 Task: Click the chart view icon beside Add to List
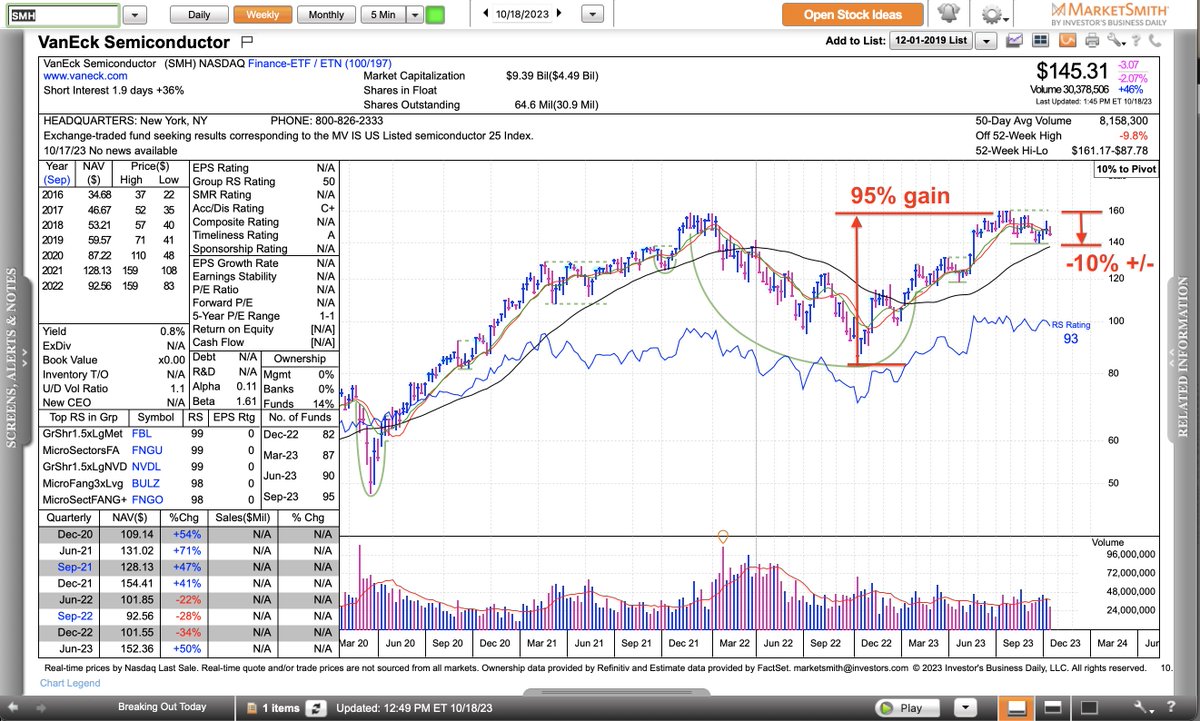click(1015, 41)
